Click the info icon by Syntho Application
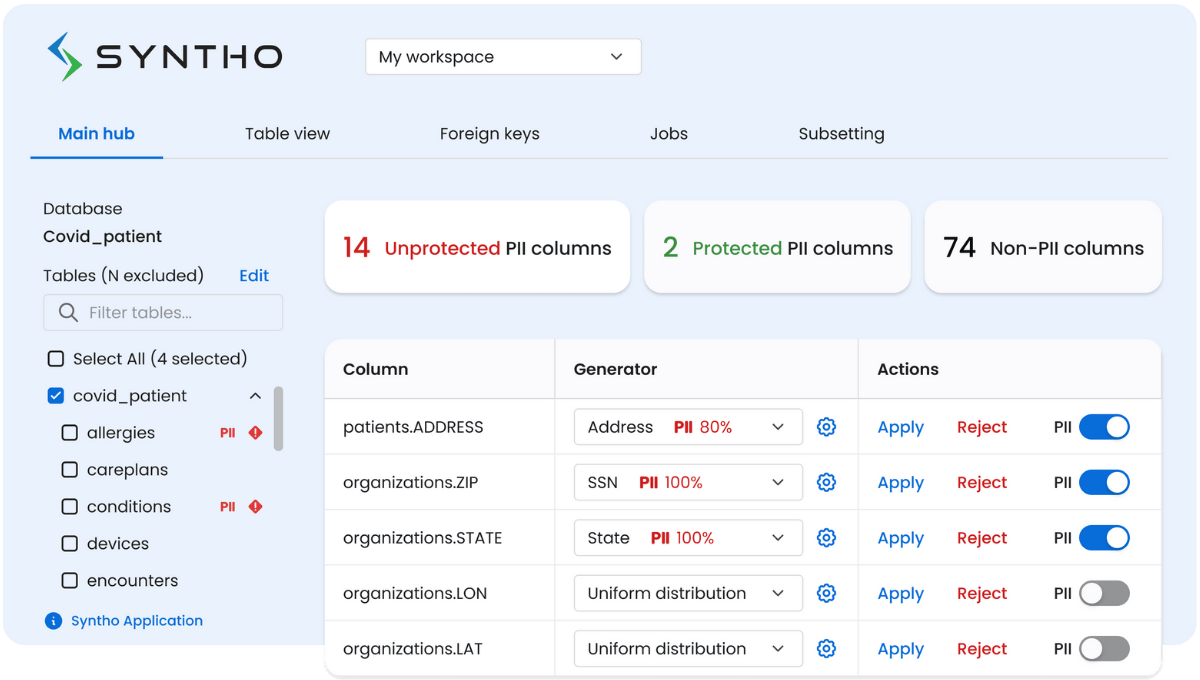Image resolution: width=1200 pixels, height=680 pixels. click(54, 621)
